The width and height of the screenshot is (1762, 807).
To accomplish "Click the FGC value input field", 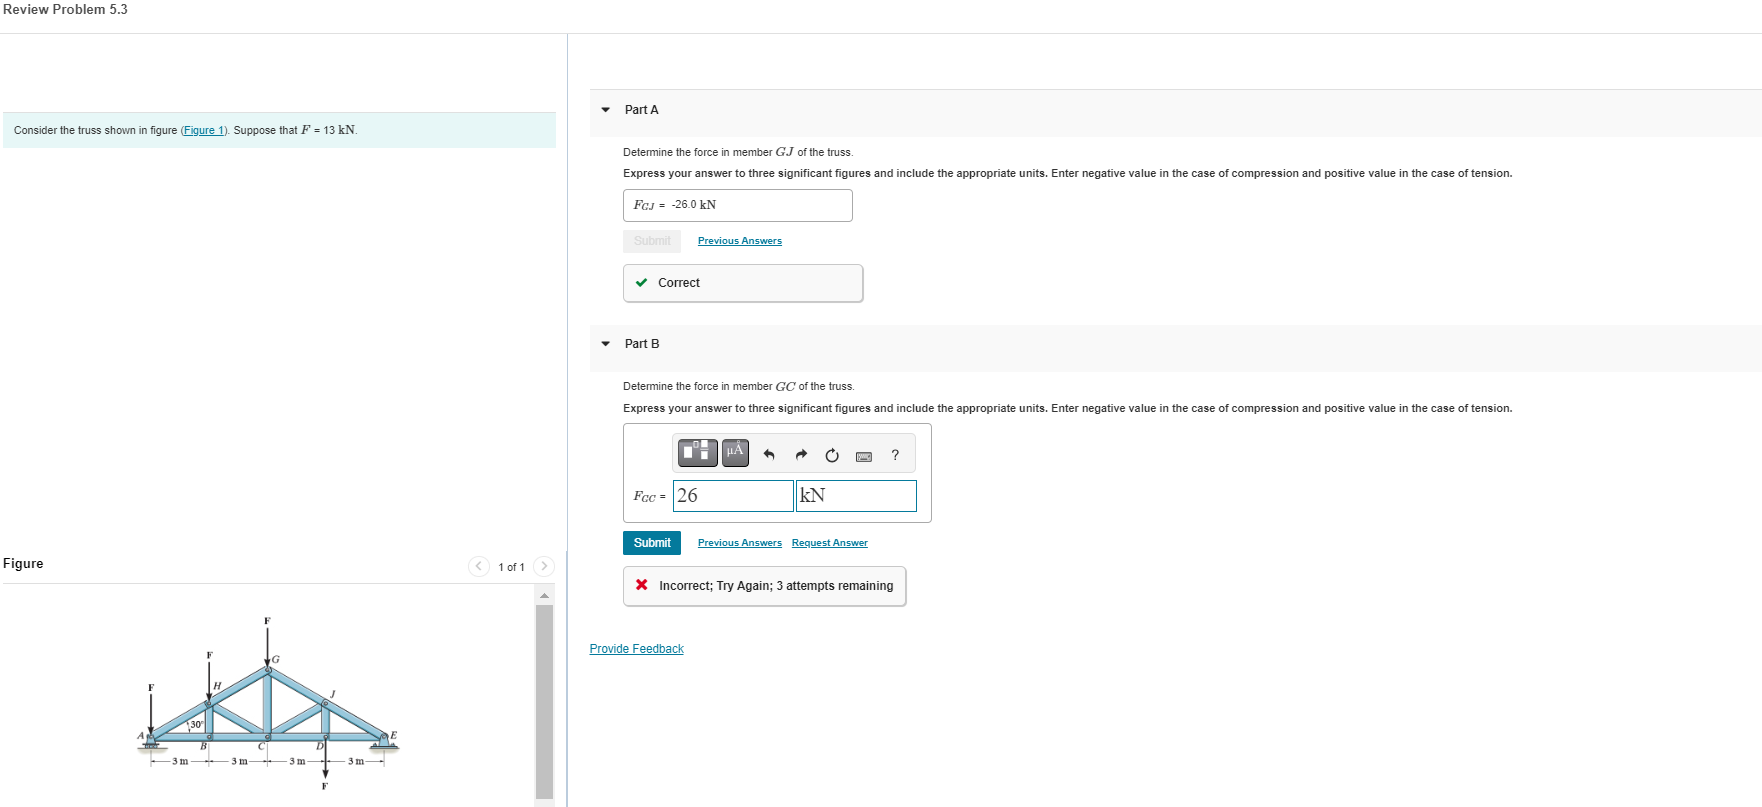I will coord(734,496).
